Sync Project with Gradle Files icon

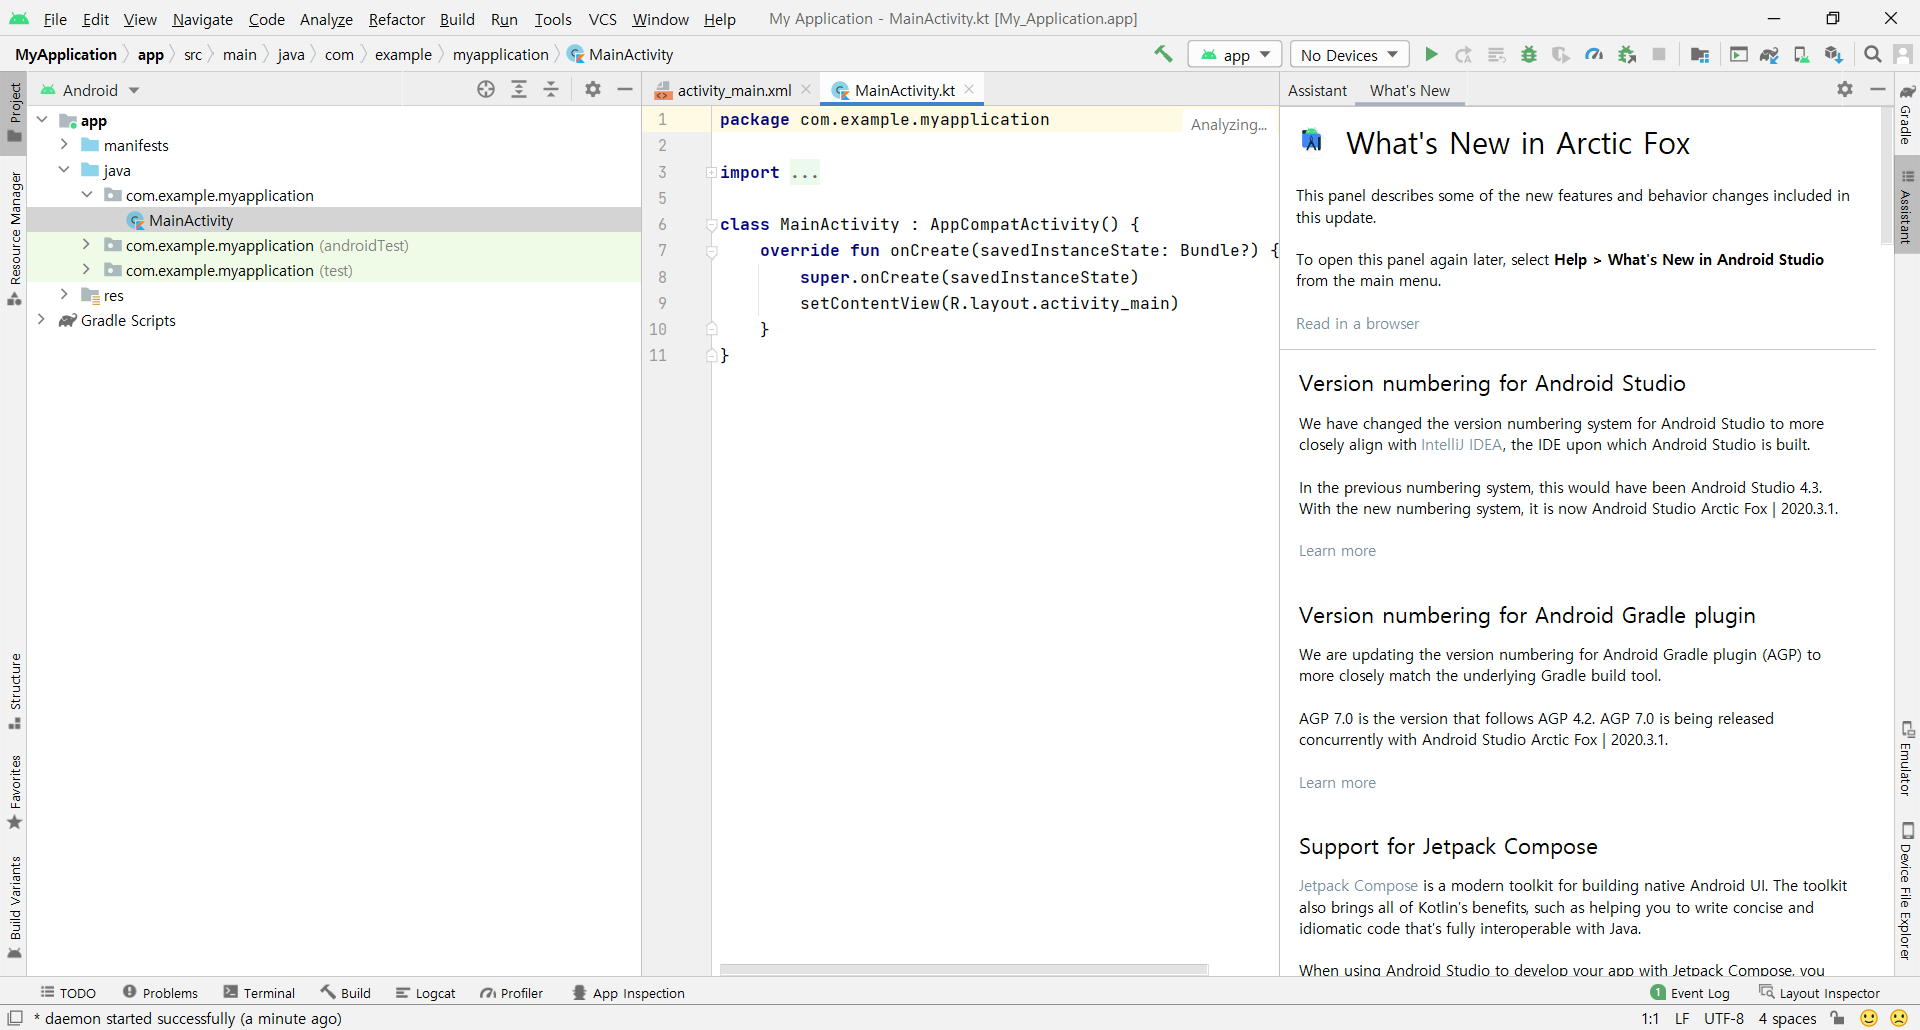point(1769,54)
